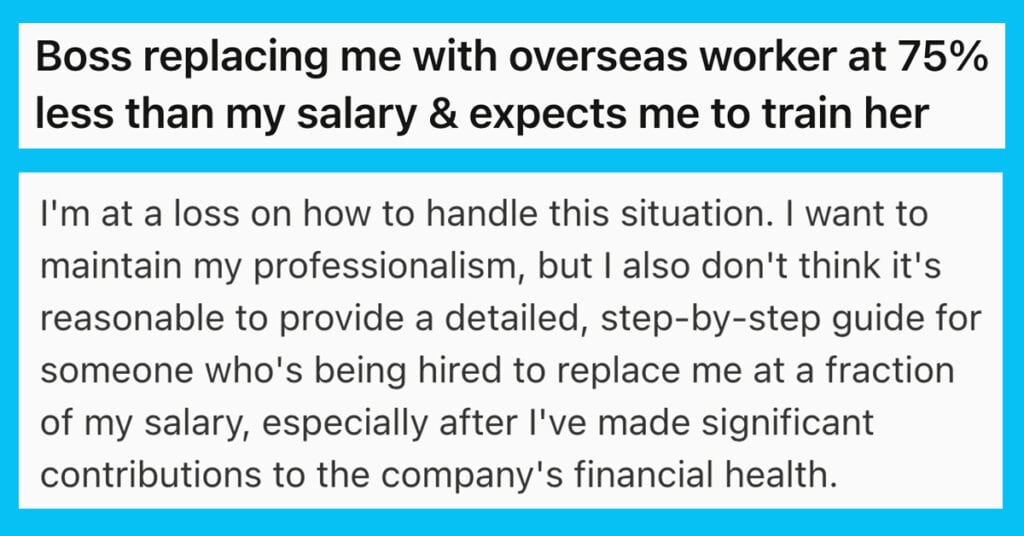Image resolution: width=1024 pixels, height=536 pixels.
Task: Click the bold post title heading
Action: 511,85
